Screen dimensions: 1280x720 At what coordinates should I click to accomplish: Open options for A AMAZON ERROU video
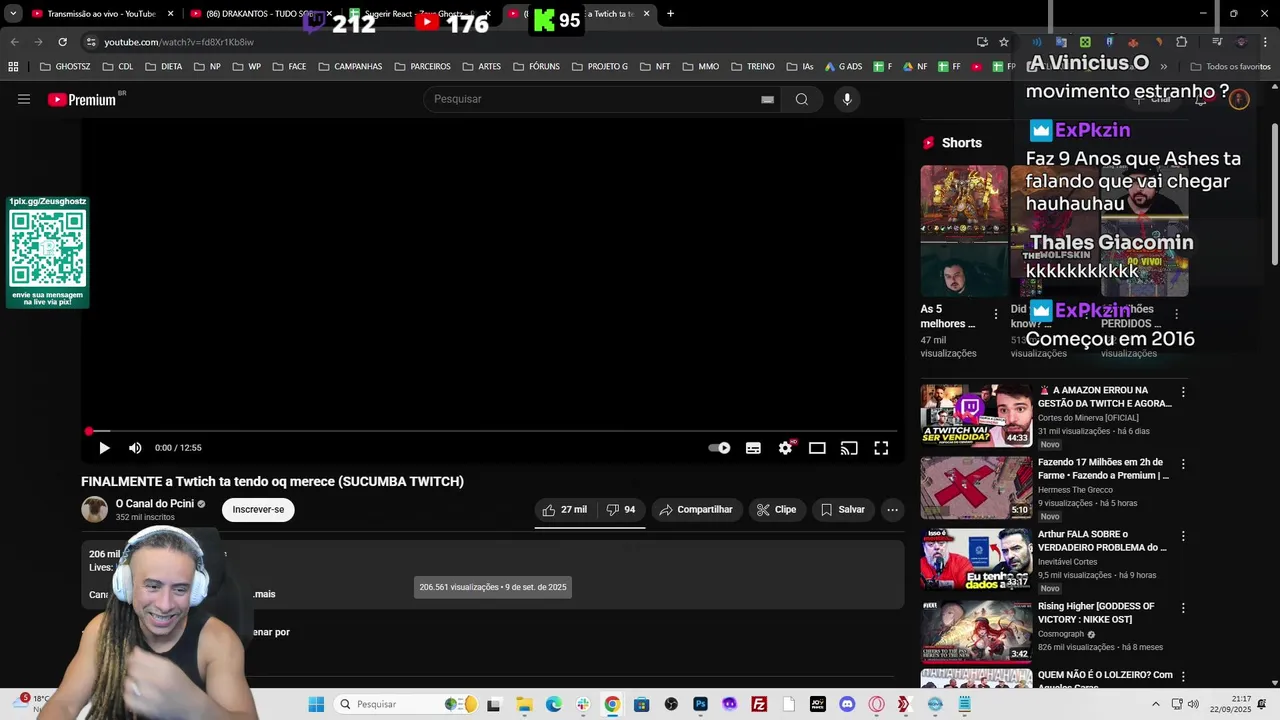pyautogui.click(x=1183, y=392)
